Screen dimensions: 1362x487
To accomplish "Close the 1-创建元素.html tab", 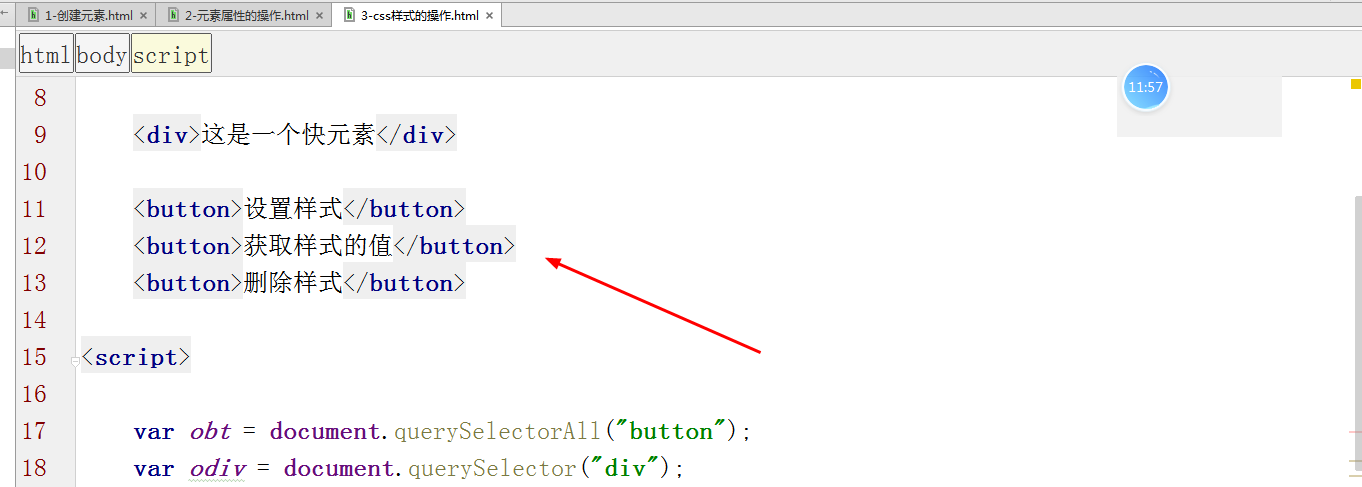I will point(144,16).
